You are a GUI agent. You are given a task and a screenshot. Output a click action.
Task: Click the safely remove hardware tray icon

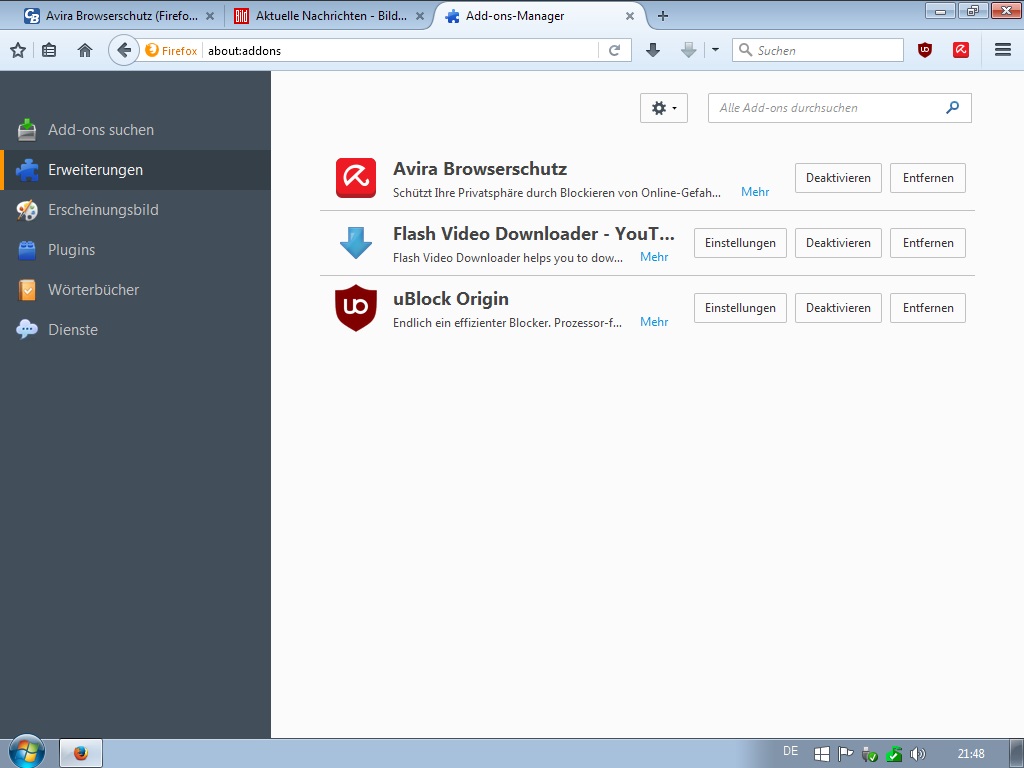point(869,754)
